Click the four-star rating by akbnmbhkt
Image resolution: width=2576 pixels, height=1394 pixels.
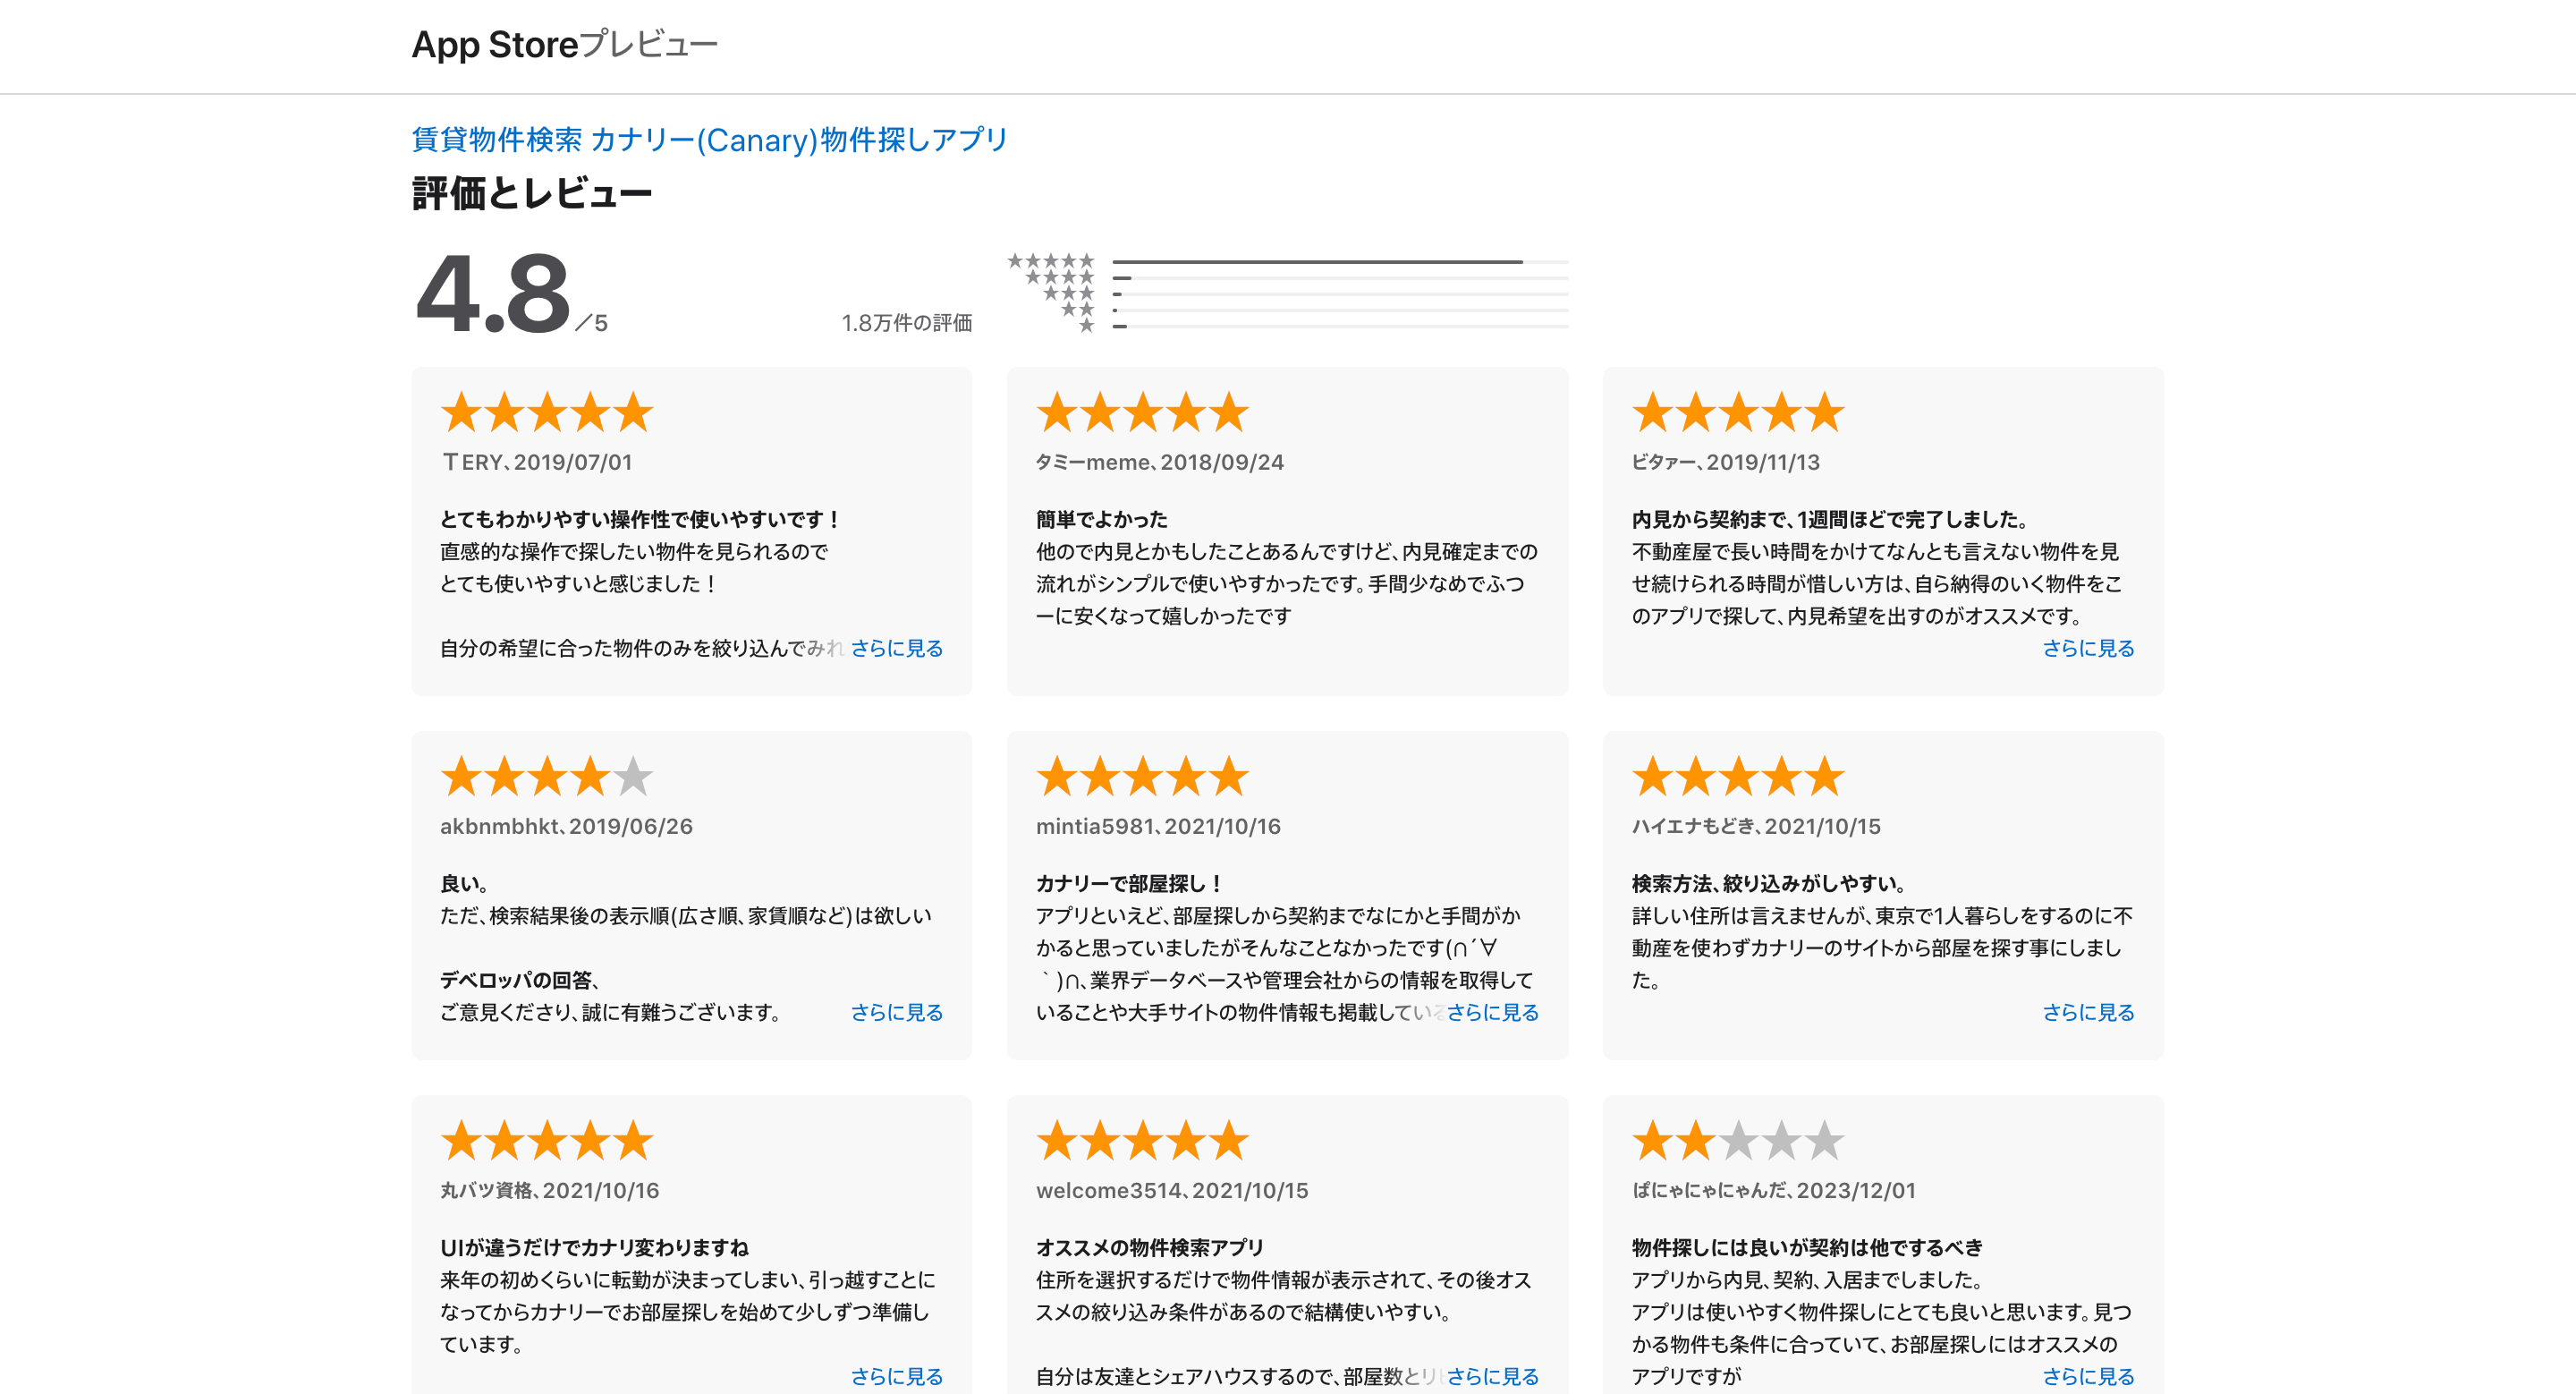pyautogui.click(x=548, y=776)
